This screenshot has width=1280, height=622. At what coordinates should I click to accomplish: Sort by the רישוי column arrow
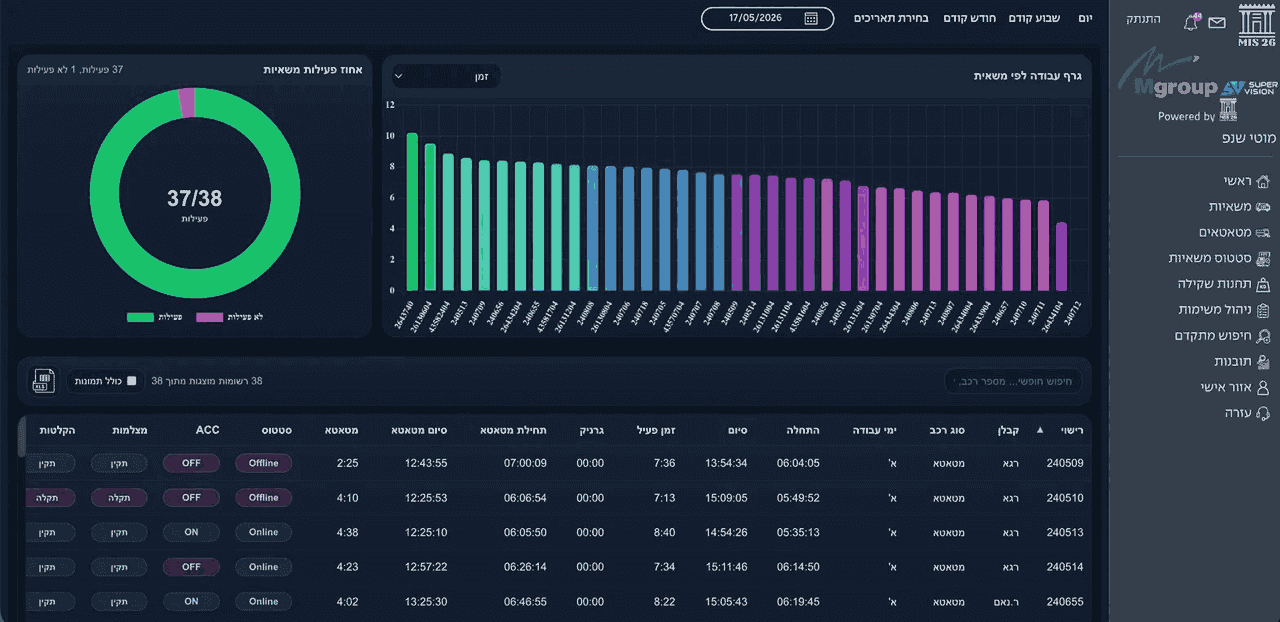coord(1040,430)
